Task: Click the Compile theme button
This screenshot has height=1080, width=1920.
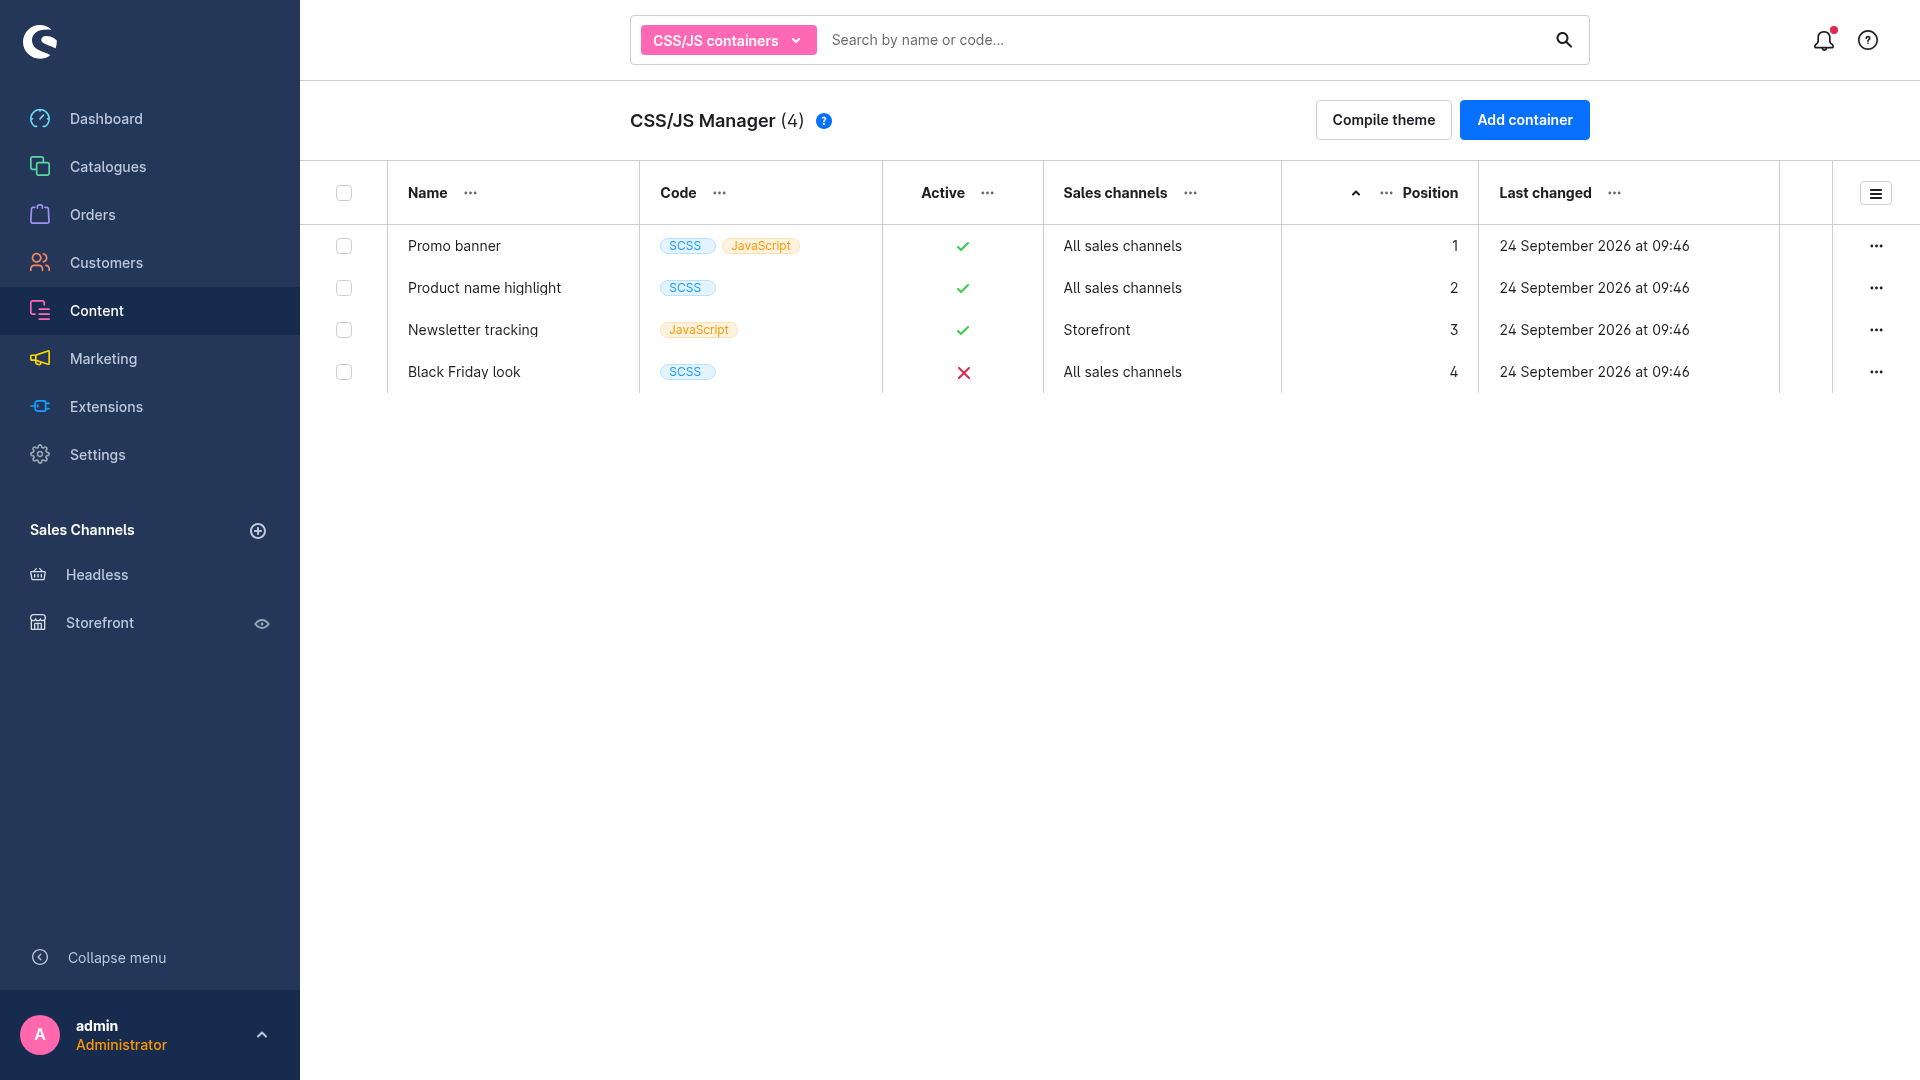Action: pos(1384,120)
